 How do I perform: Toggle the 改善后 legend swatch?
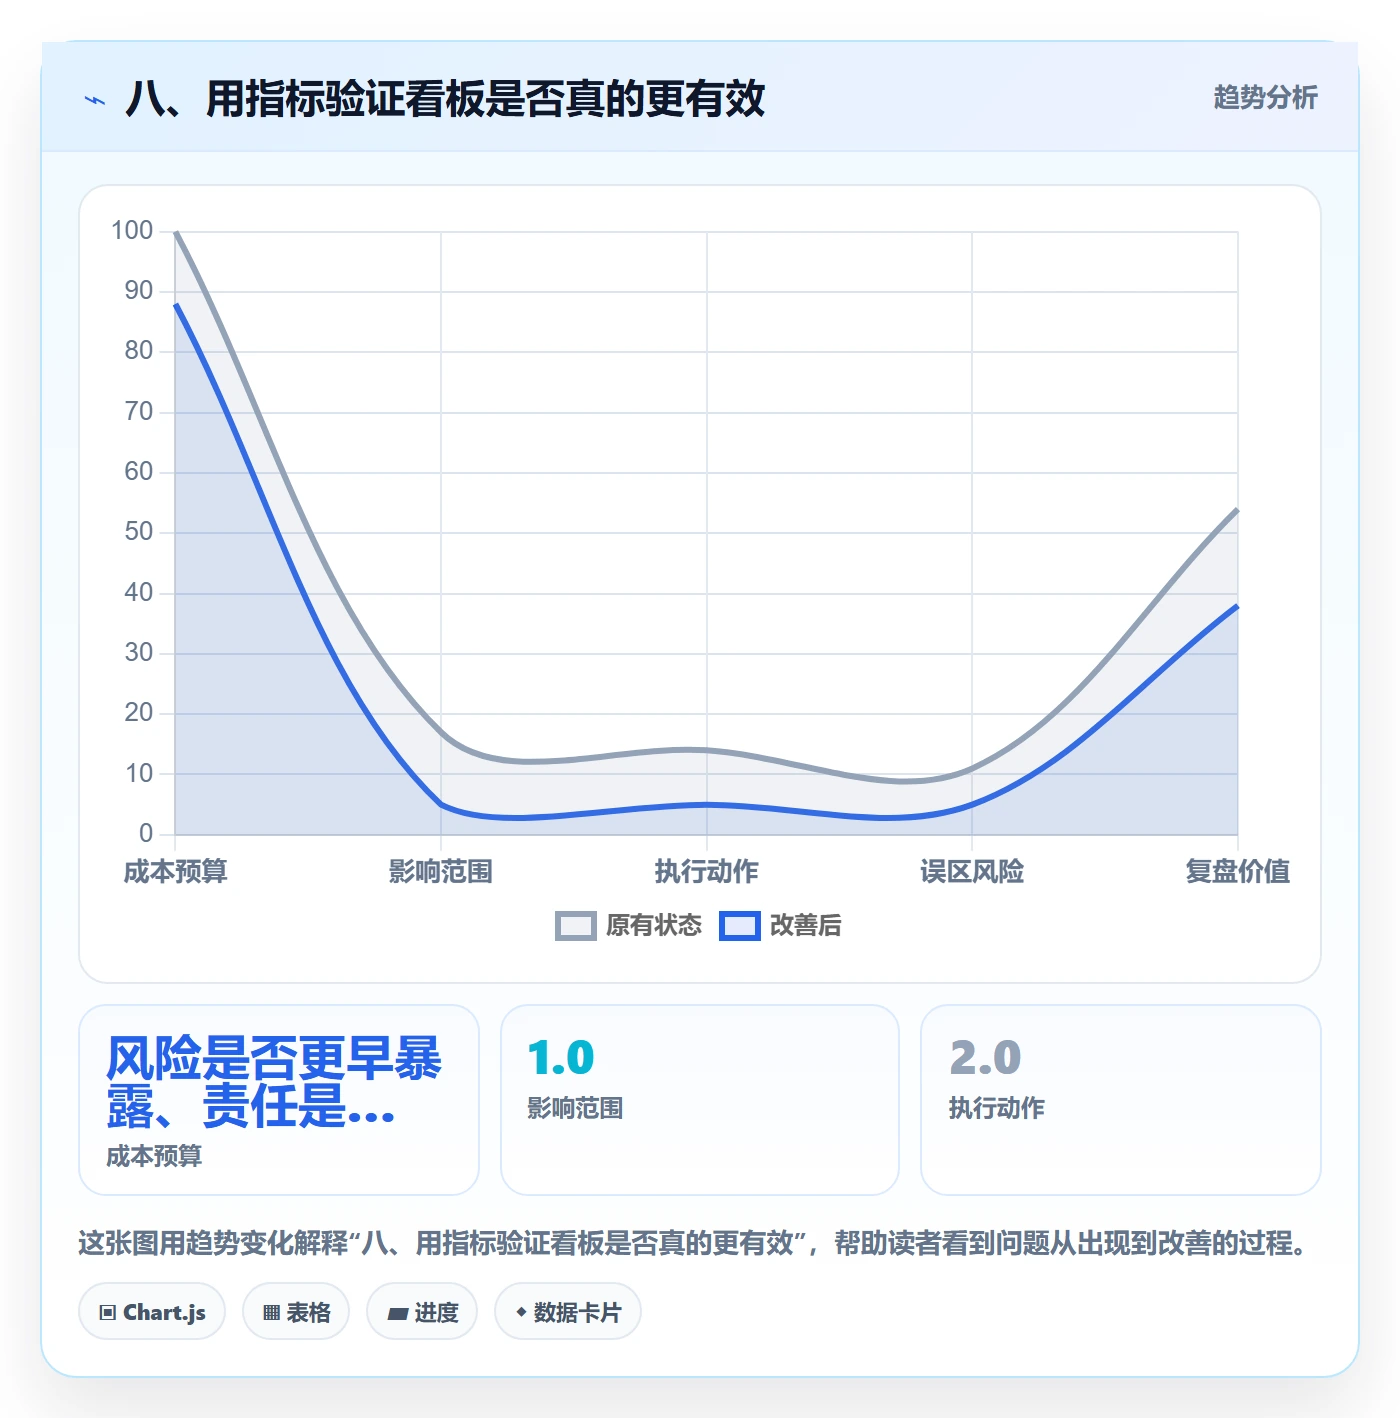740,926
